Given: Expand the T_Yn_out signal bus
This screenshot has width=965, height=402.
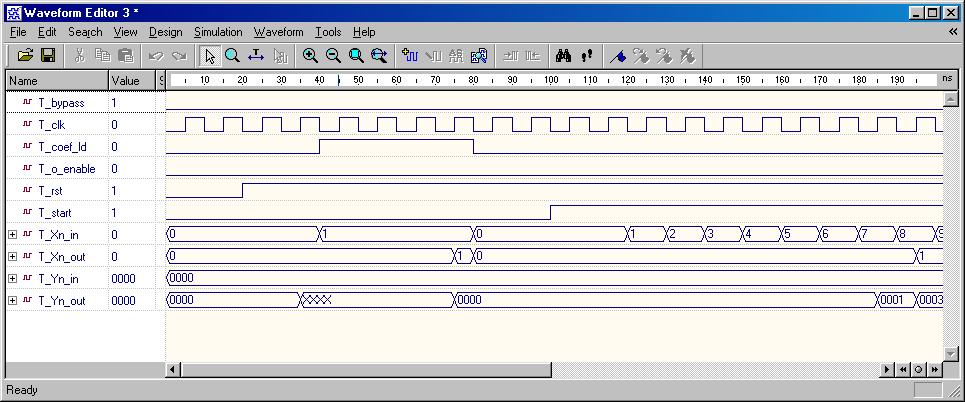Looking at the screenshot, I should [12, 300].
